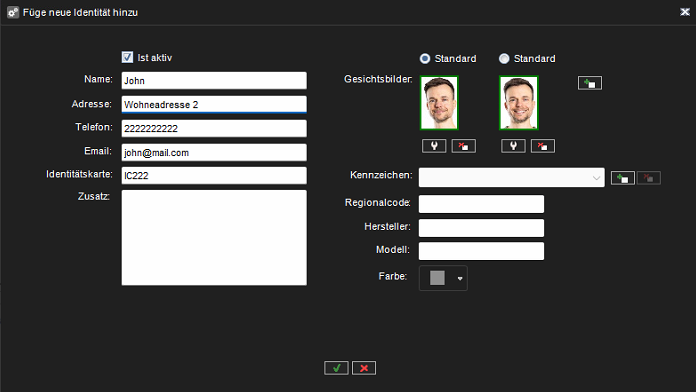Click the Modell input field
The width and height of the screenshot is (696, 392).
(x=481, y=251)
